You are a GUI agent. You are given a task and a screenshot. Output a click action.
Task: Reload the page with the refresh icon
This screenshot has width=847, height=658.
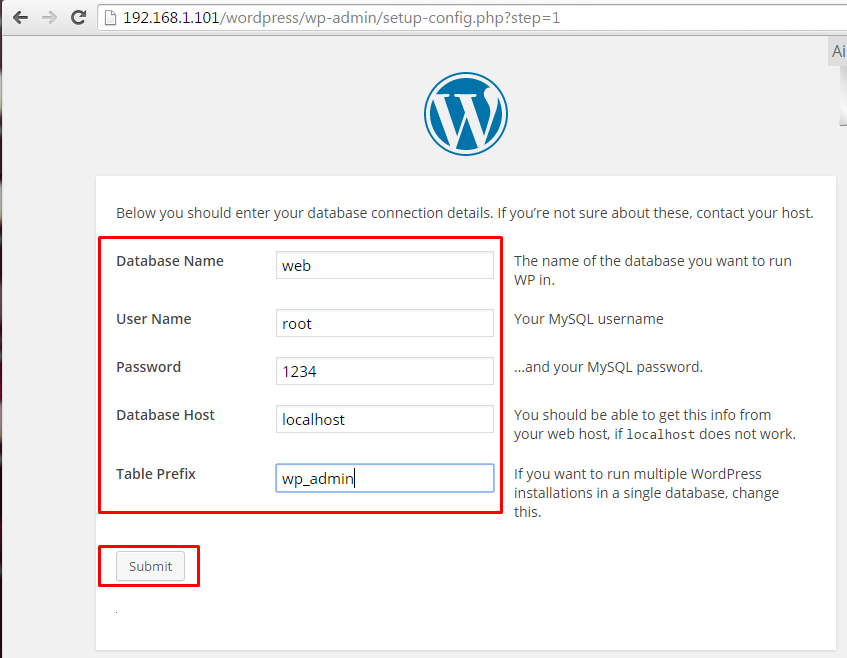[79, 17]
